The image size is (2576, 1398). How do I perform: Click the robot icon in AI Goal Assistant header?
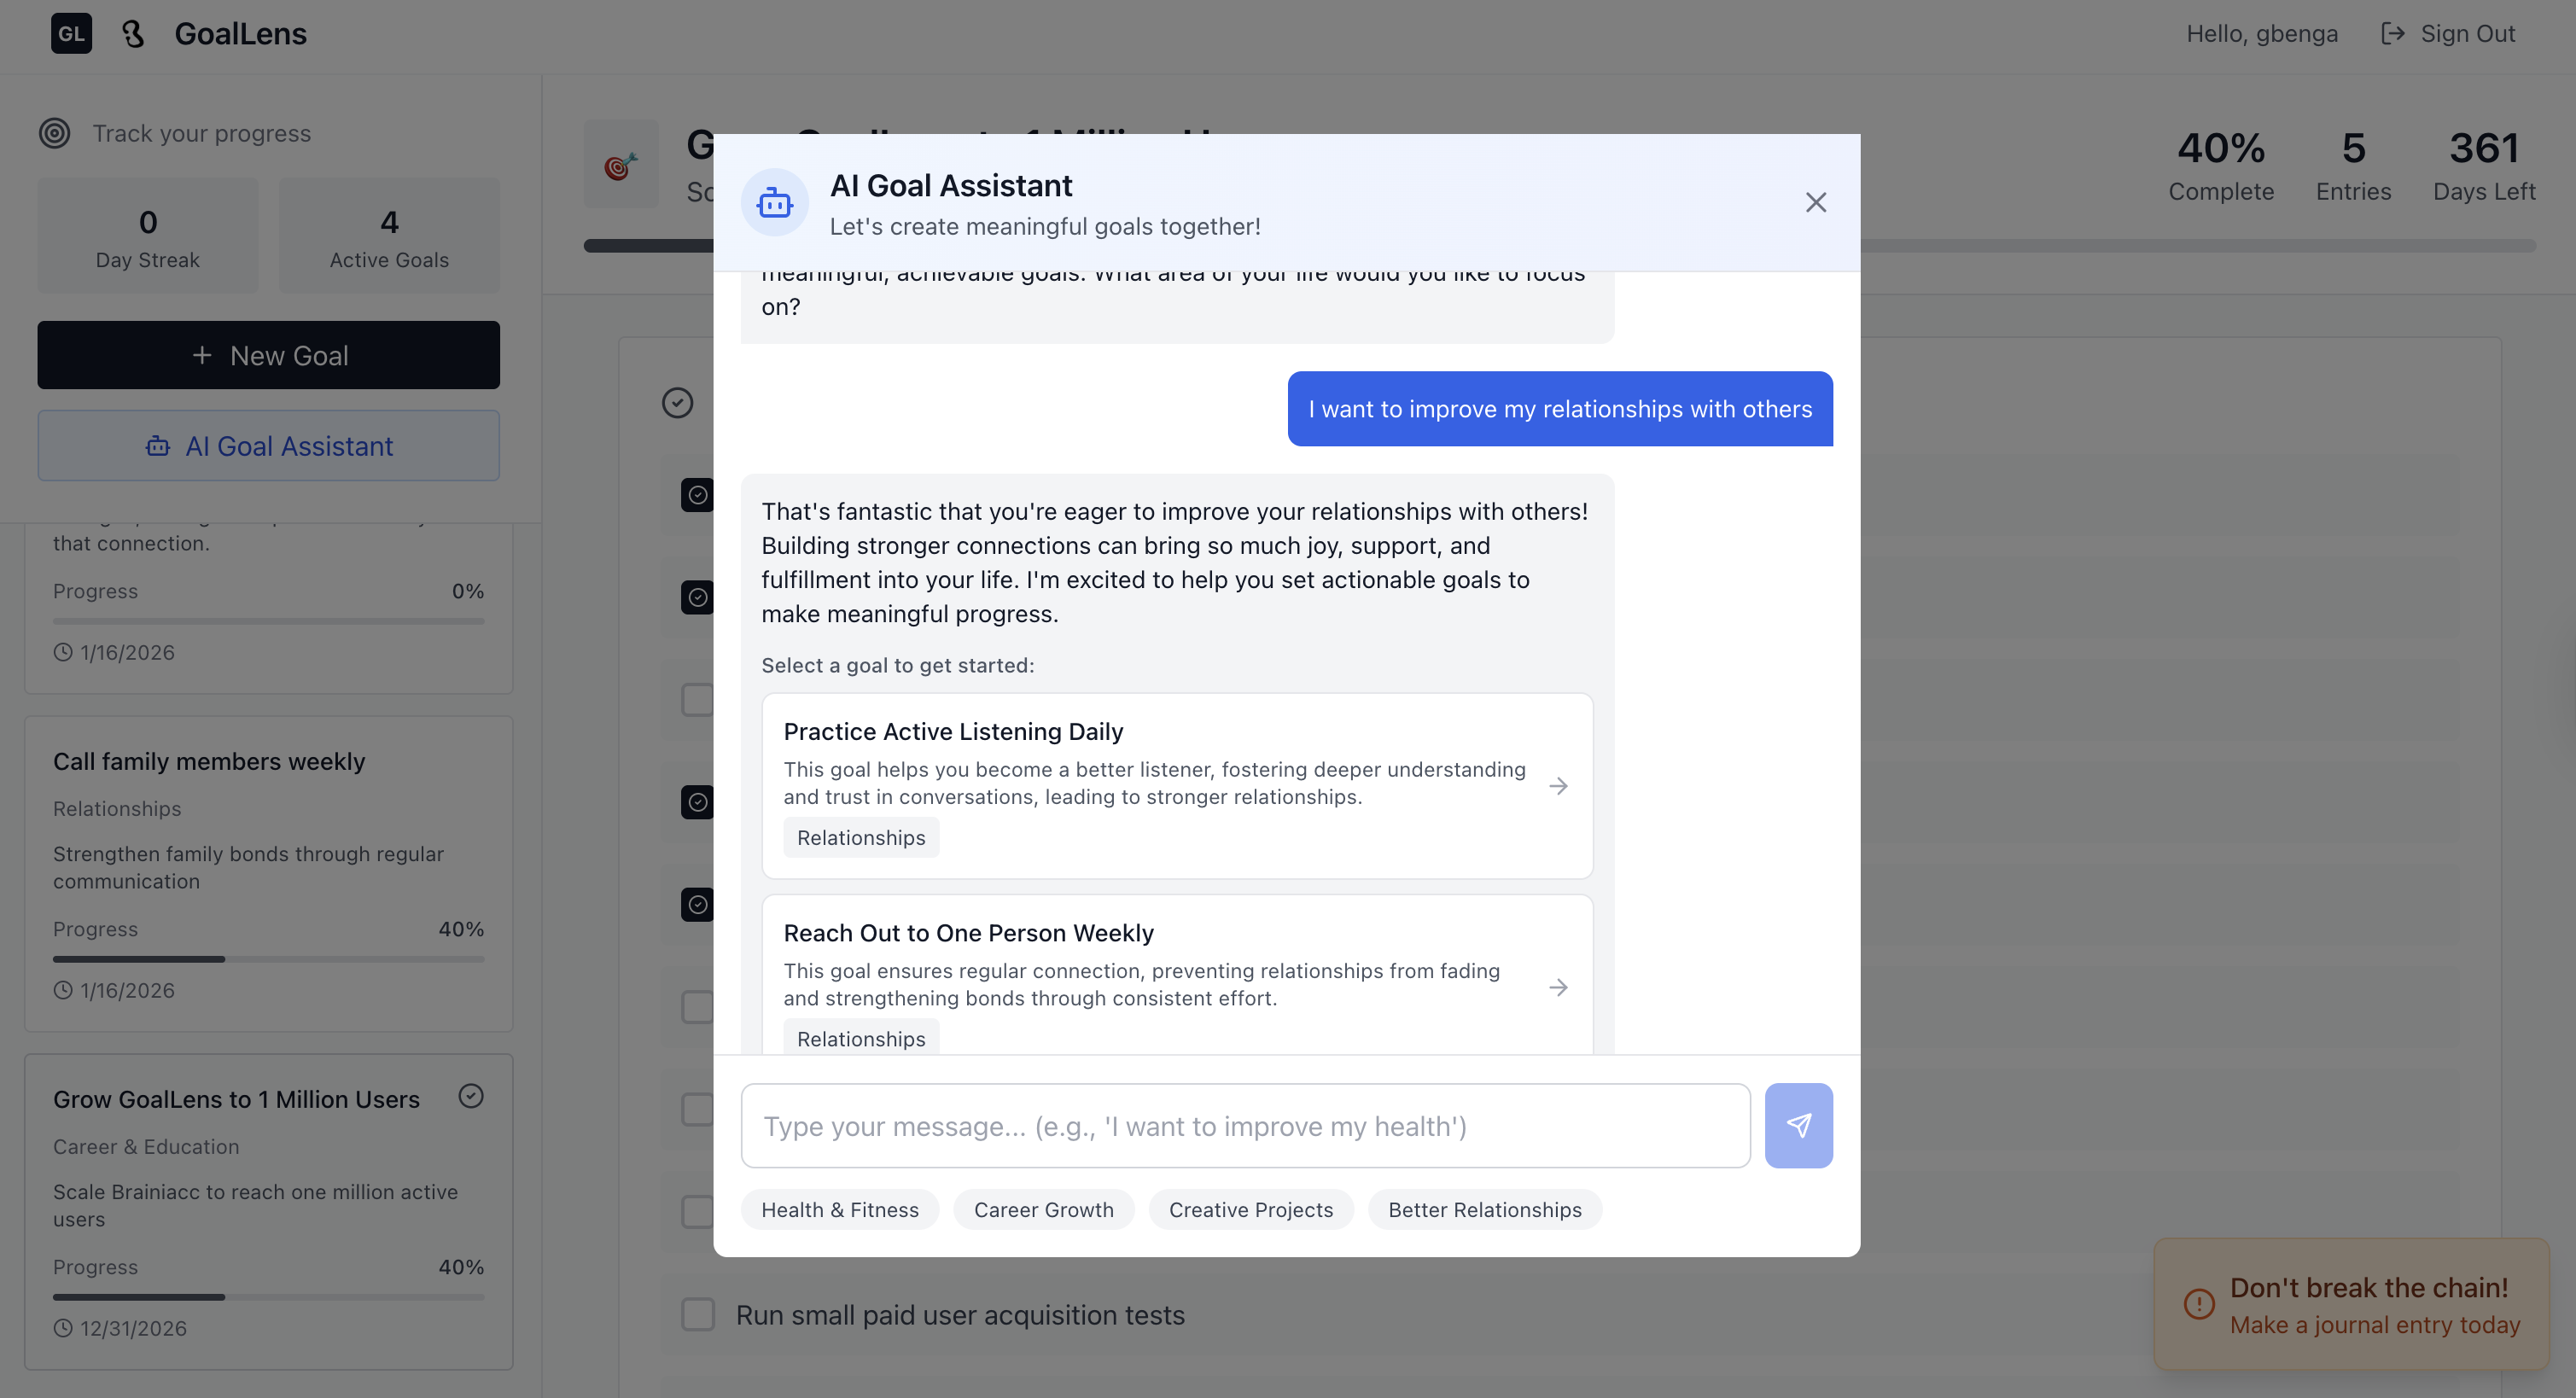775,202
